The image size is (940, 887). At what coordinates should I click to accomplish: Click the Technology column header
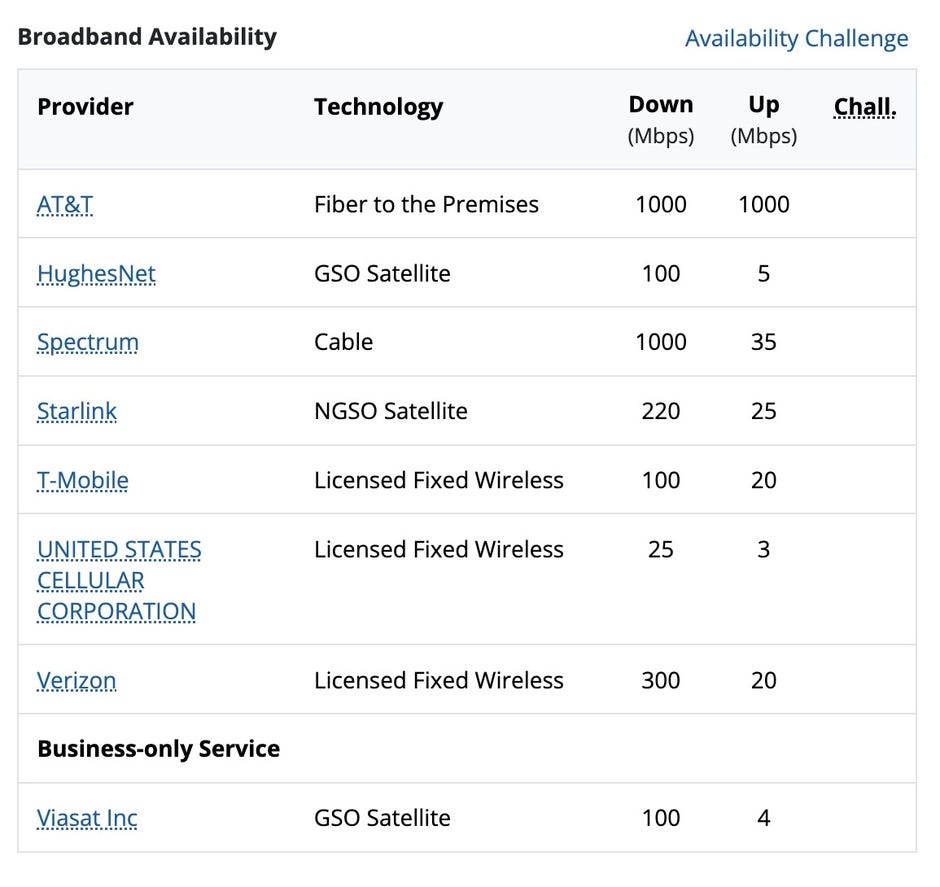378,107
